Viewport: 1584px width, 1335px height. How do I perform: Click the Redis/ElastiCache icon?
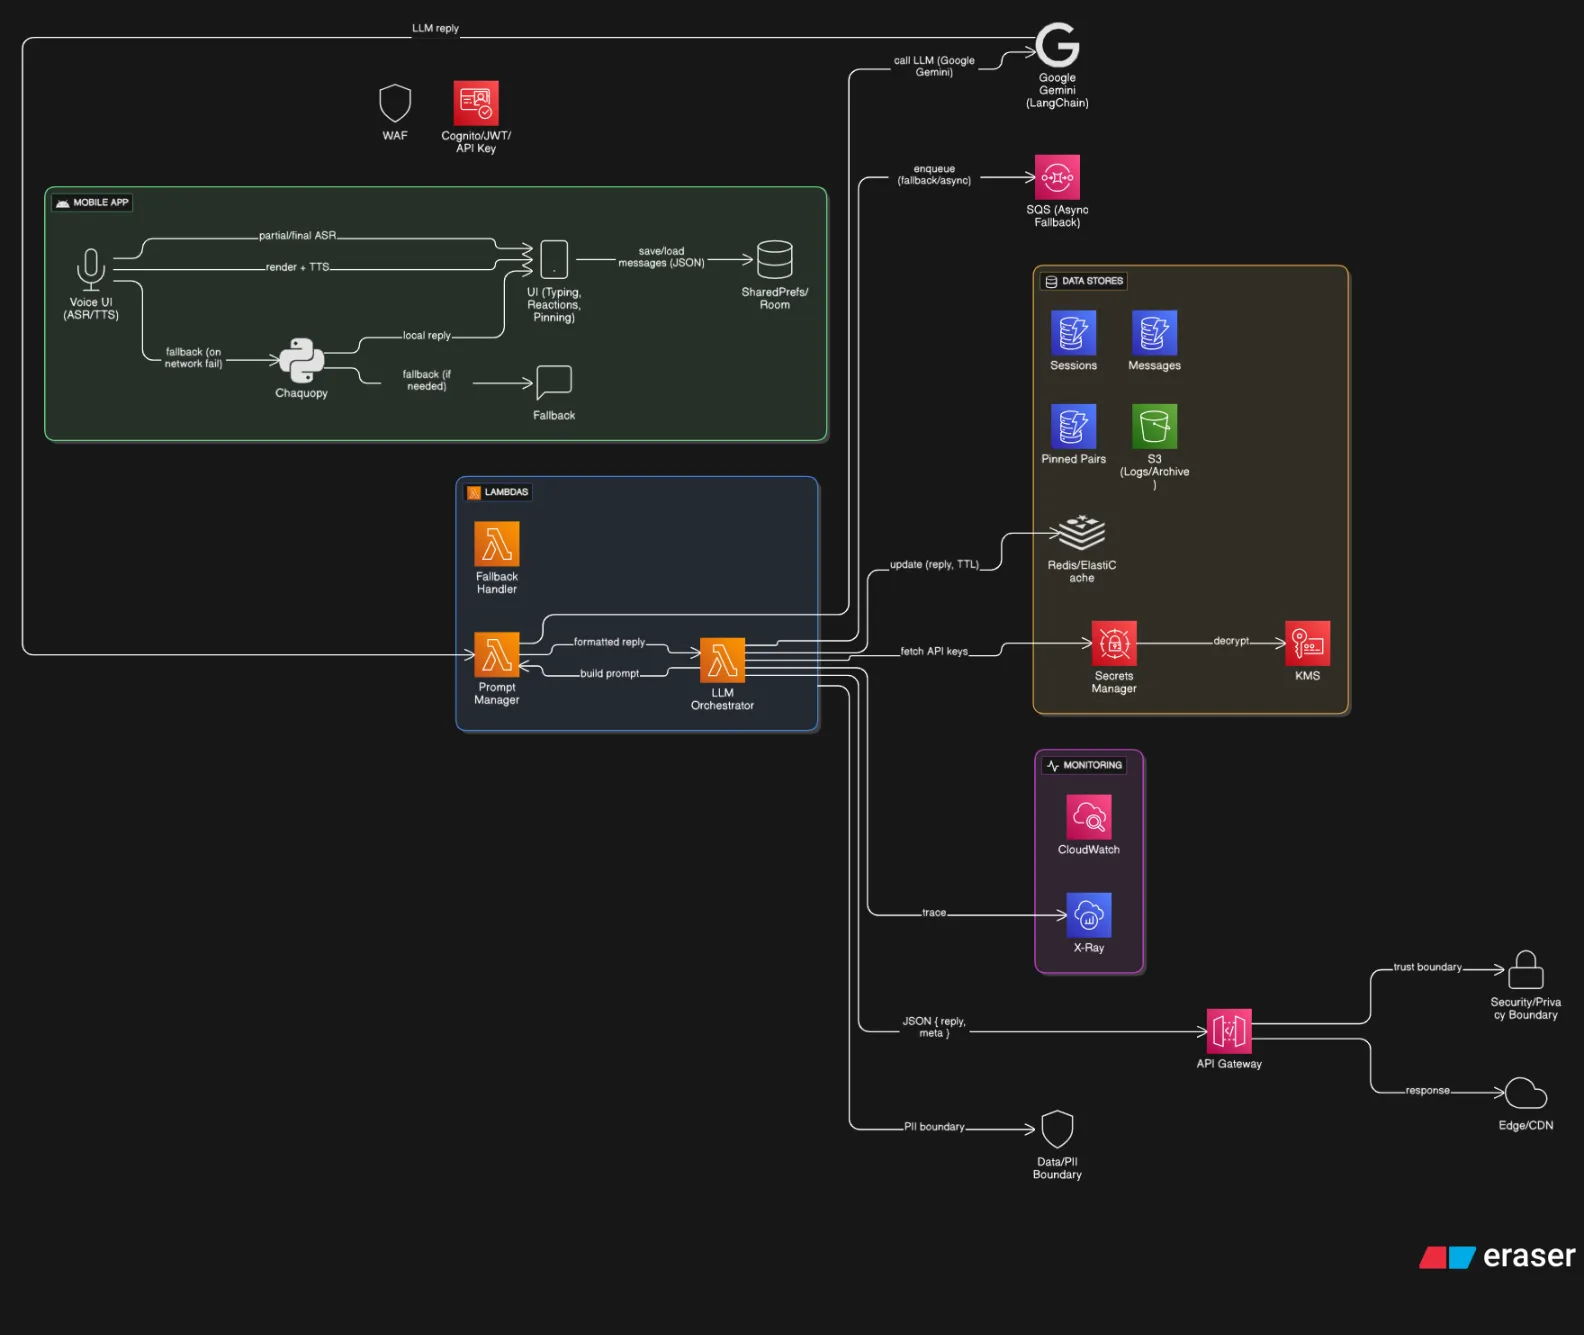[1081, 533]
